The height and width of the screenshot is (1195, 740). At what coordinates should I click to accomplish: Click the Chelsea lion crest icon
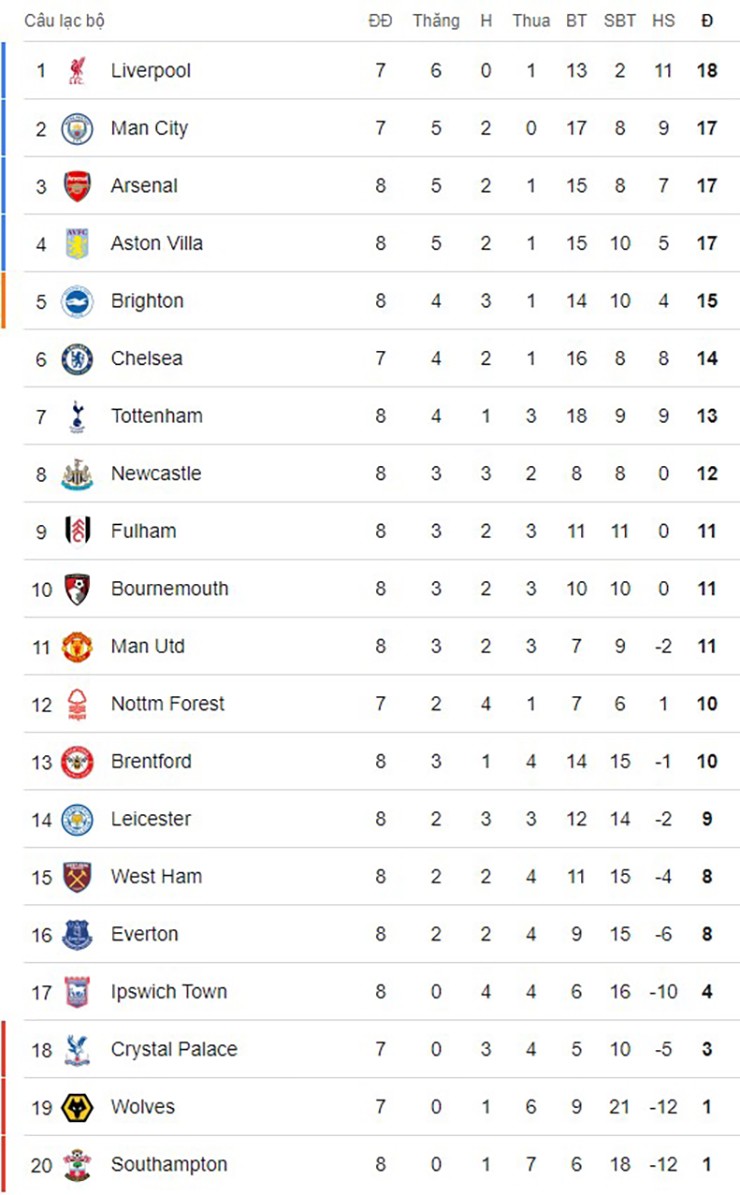tap(77, 359)
